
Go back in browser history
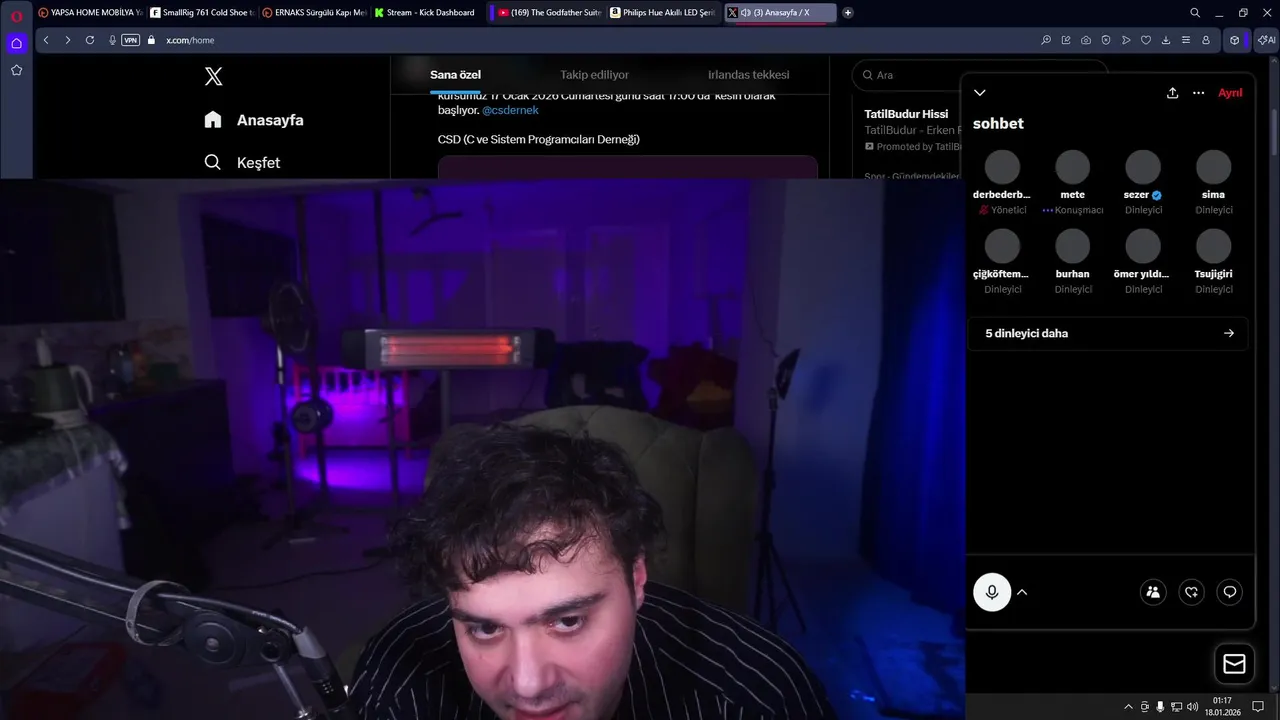(46, 40)
